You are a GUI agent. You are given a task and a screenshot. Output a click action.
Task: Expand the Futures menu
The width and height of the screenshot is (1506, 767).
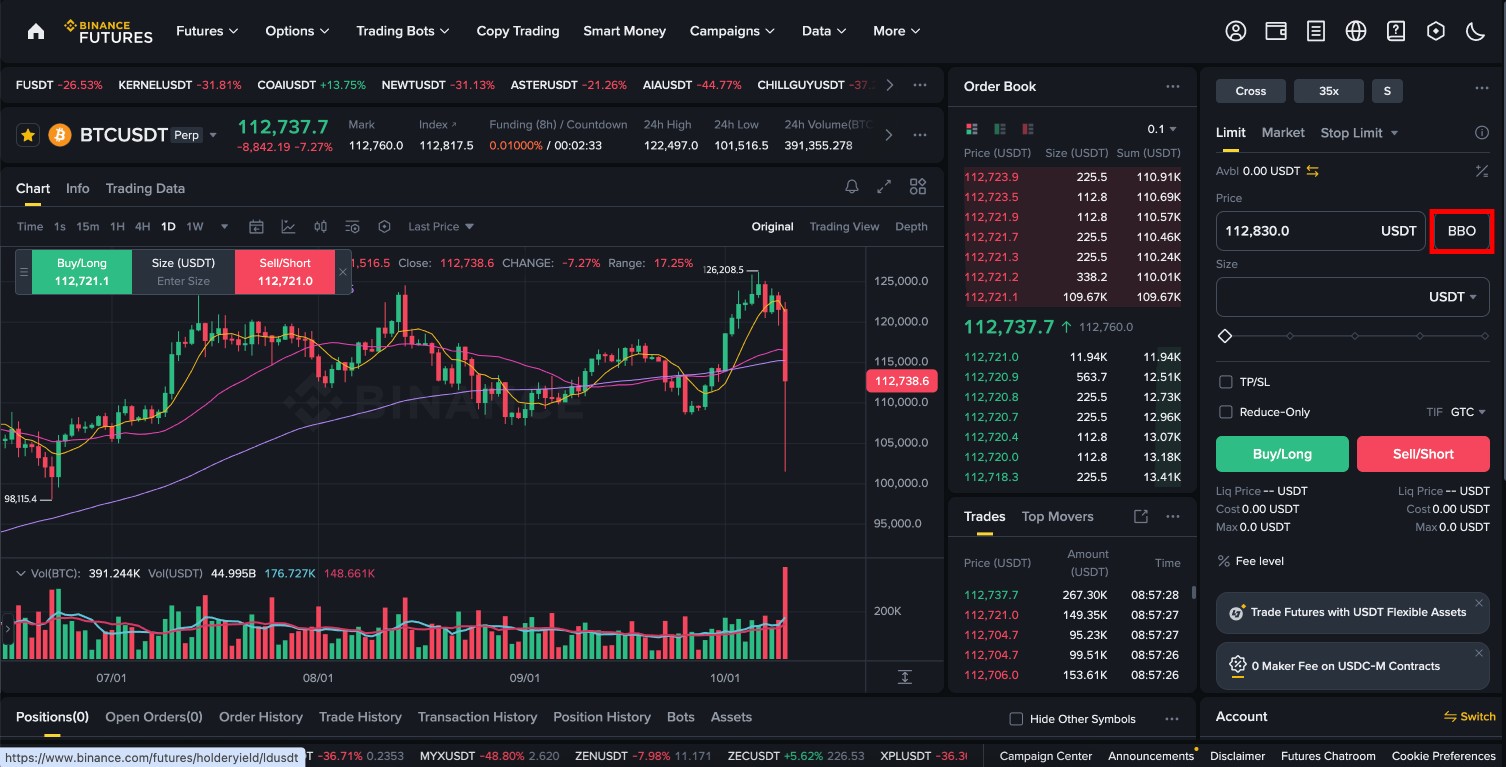207,31
